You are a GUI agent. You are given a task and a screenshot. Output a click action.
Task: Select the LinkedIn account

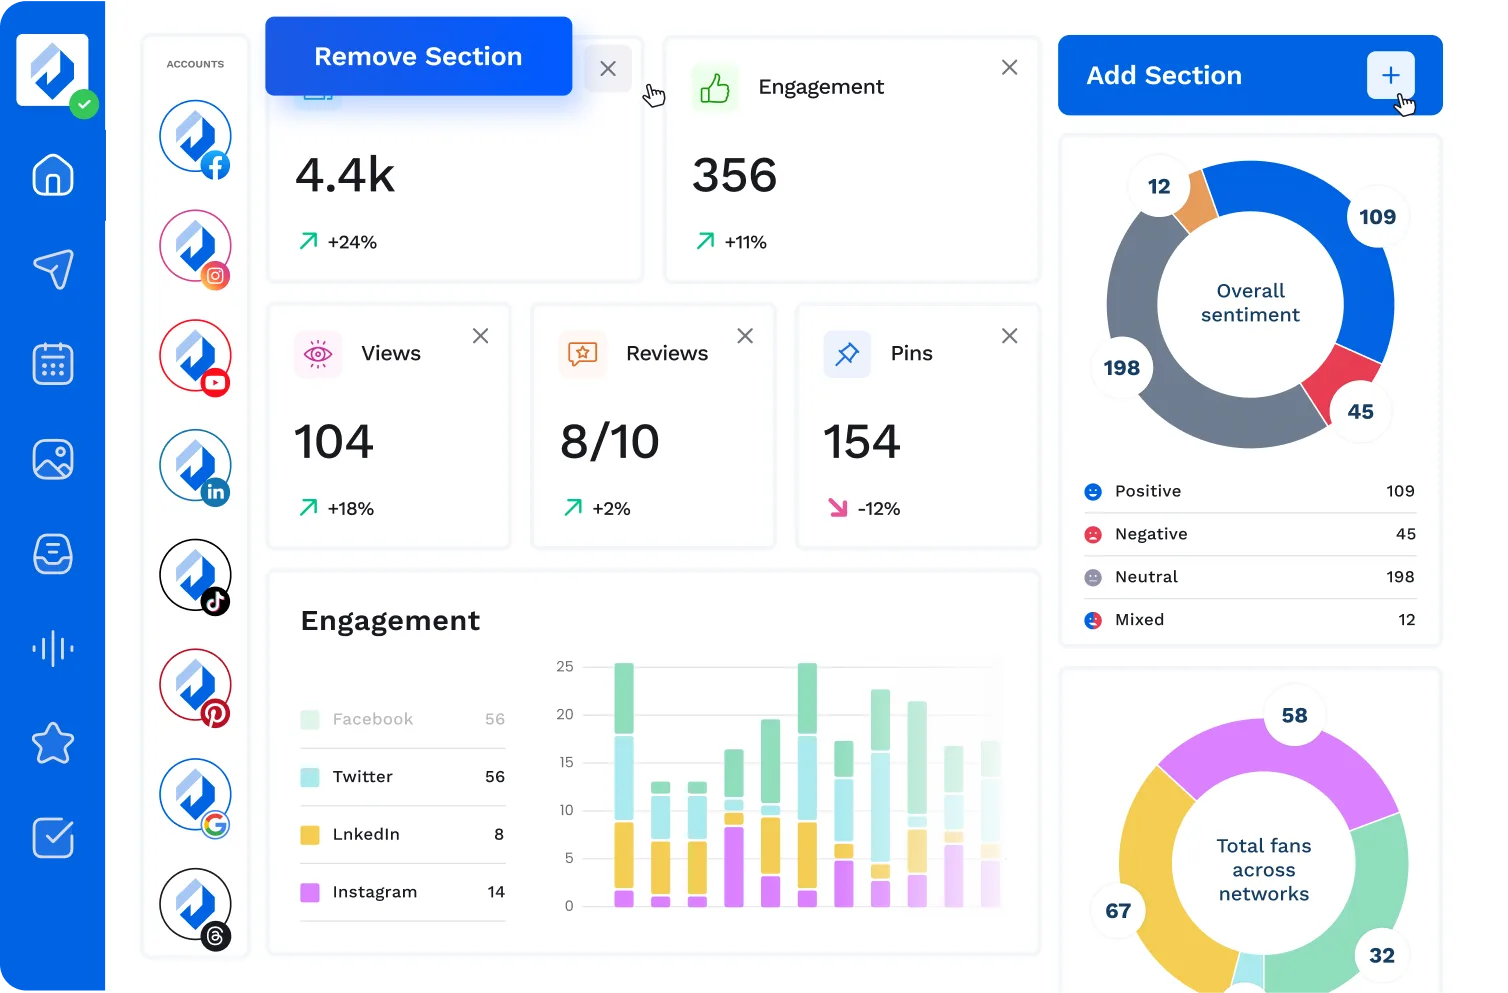[195, 466]
